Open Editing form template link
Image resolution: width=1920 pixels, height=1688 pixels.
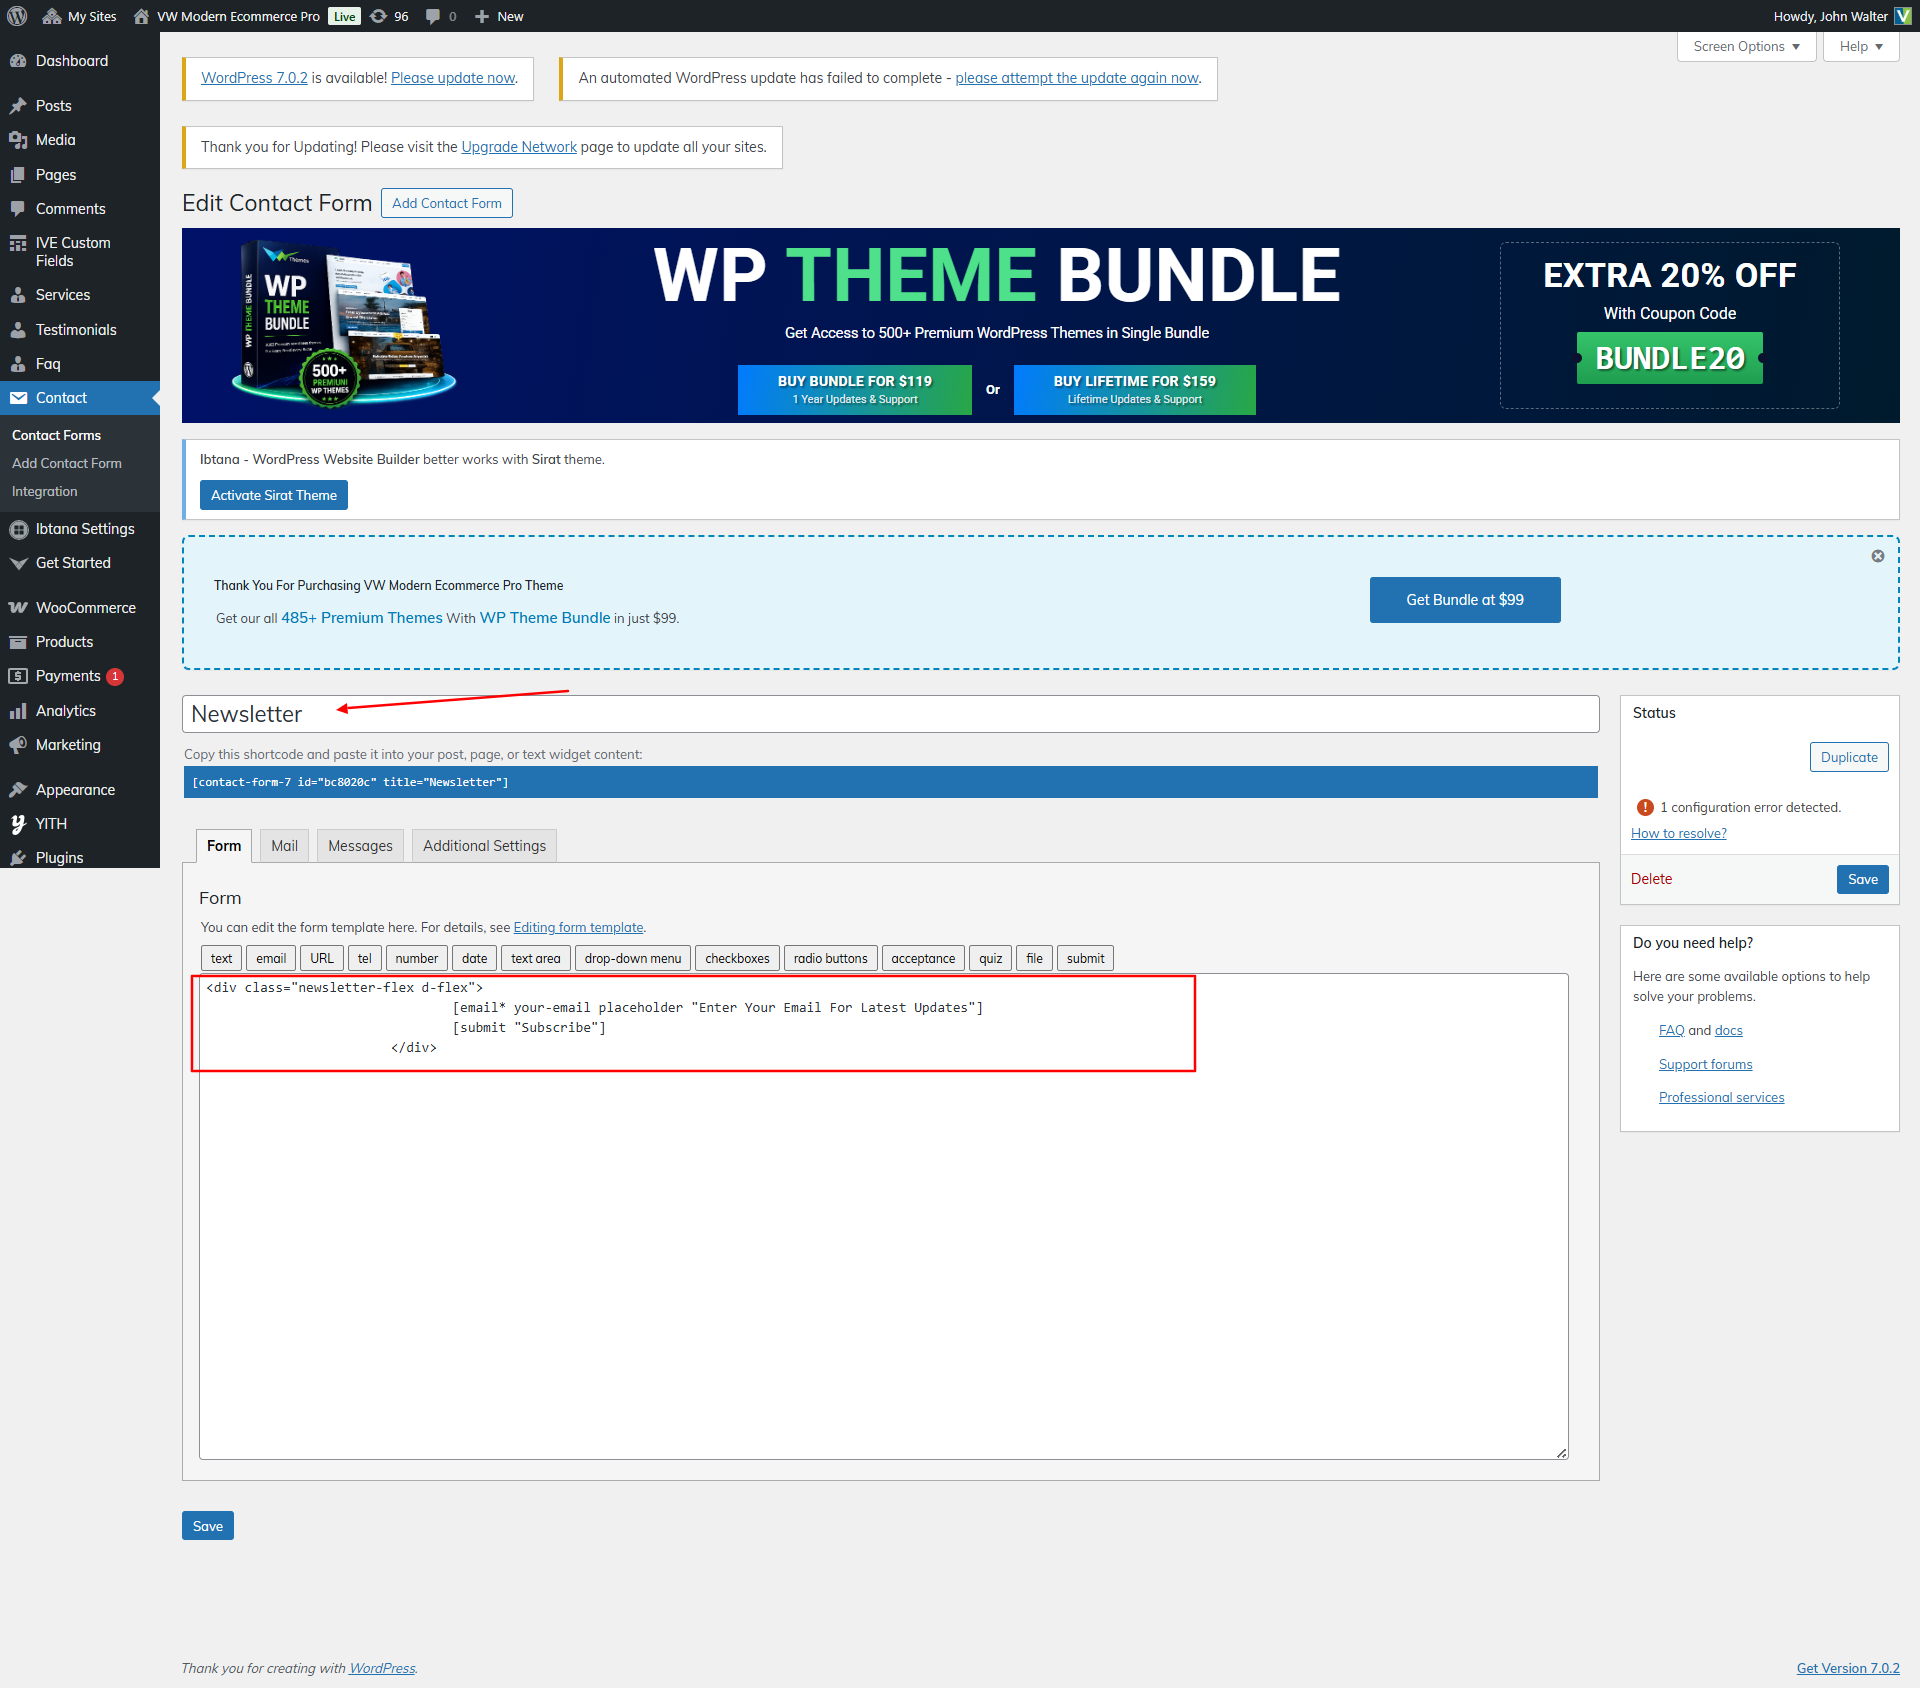tap(578, 927)
